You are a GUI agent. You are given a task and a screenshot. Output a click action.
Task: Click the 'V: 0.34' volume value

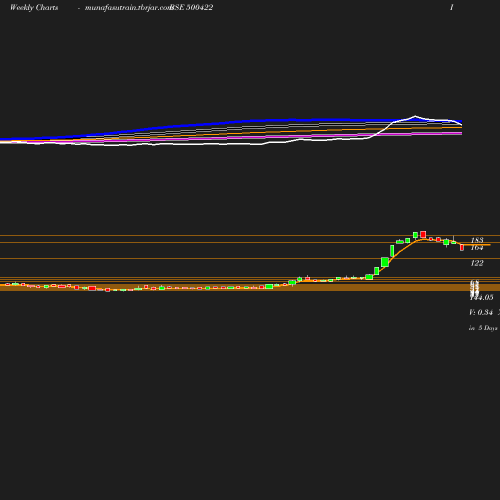pyautogui.click(x=481, y=312)
